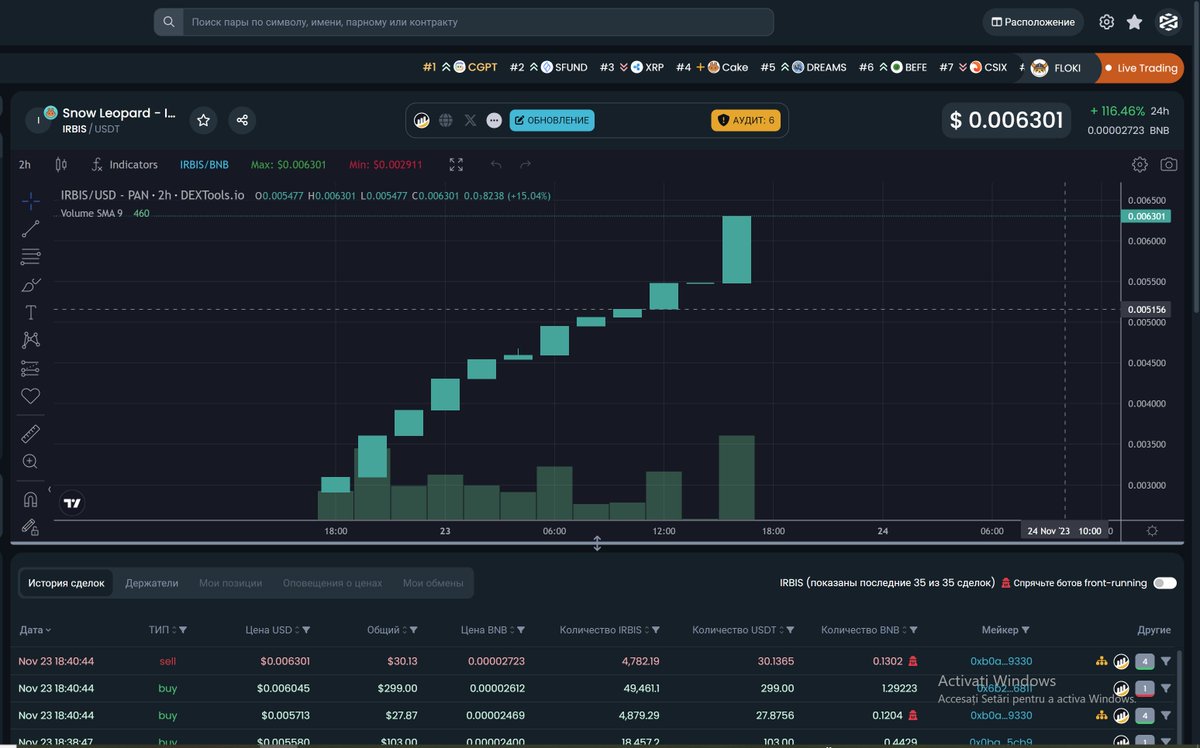Click the trades table vertical scrollbar
Viewport: 1200px width, 748px height.
[1179, 696]
